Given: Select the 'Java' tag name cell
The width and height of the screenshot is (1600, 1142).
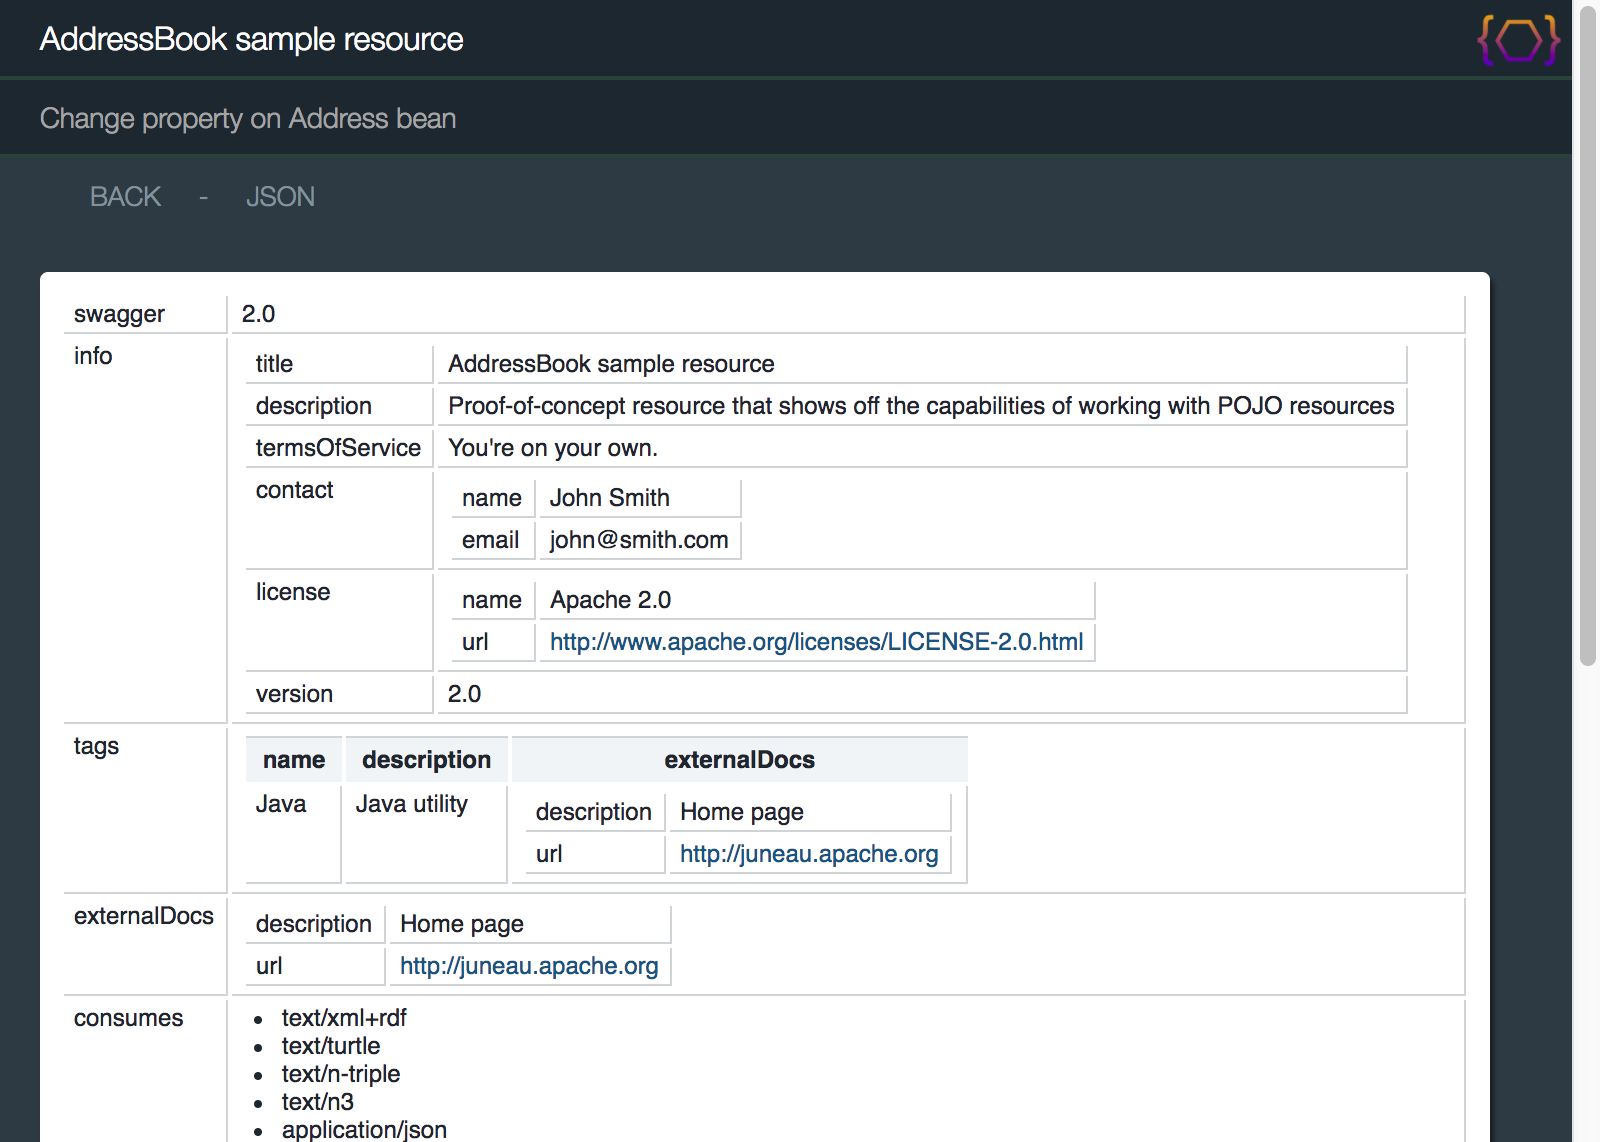Looking at the screenshot, I should click(293, 834).
